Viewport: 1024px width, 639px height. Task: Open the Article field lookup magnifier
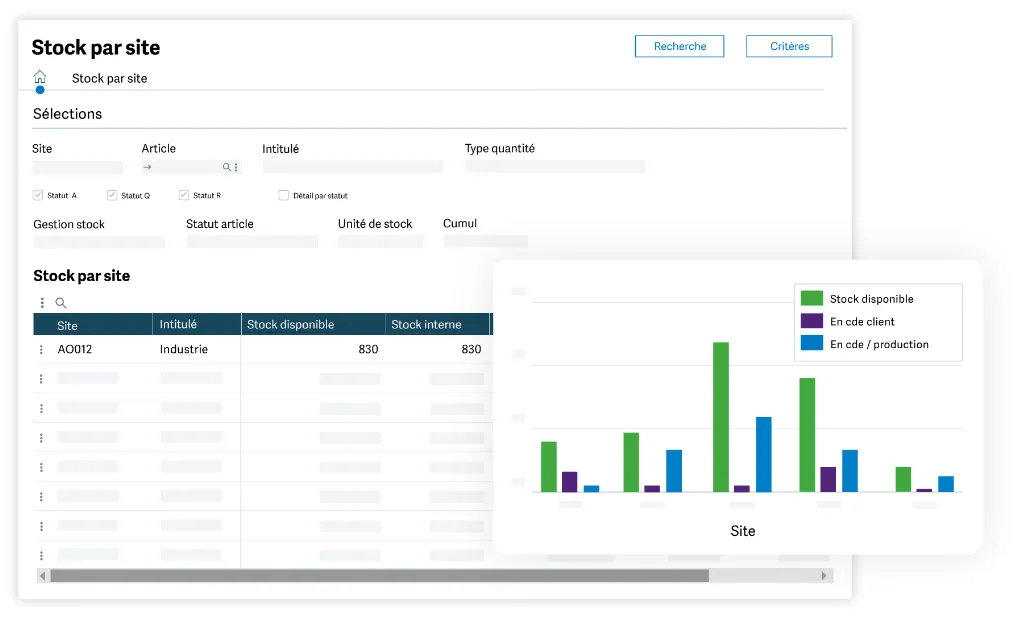coord(226,167)
